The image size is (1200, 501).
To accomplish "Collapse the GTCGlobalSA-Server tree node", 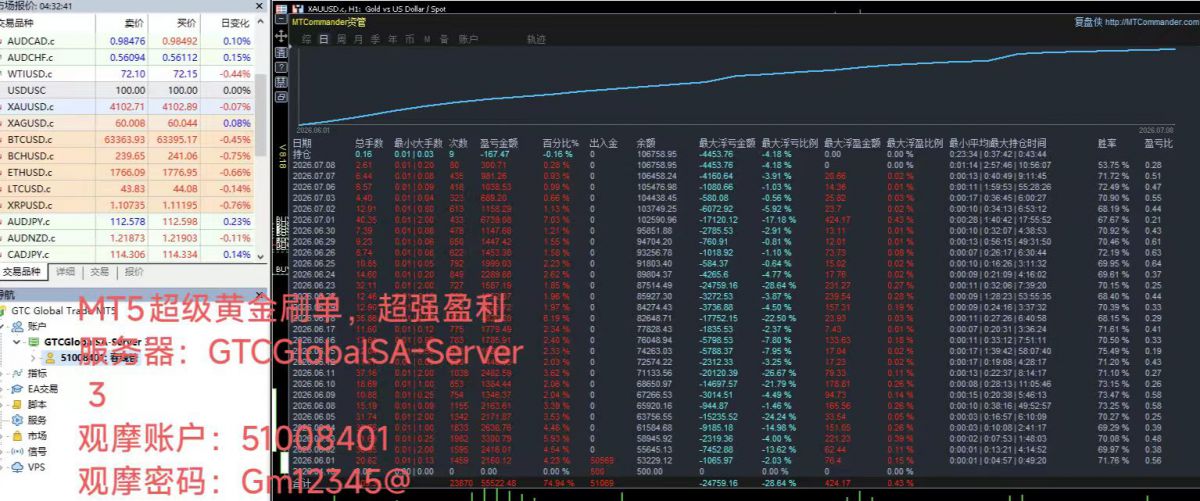I will 17,342.
